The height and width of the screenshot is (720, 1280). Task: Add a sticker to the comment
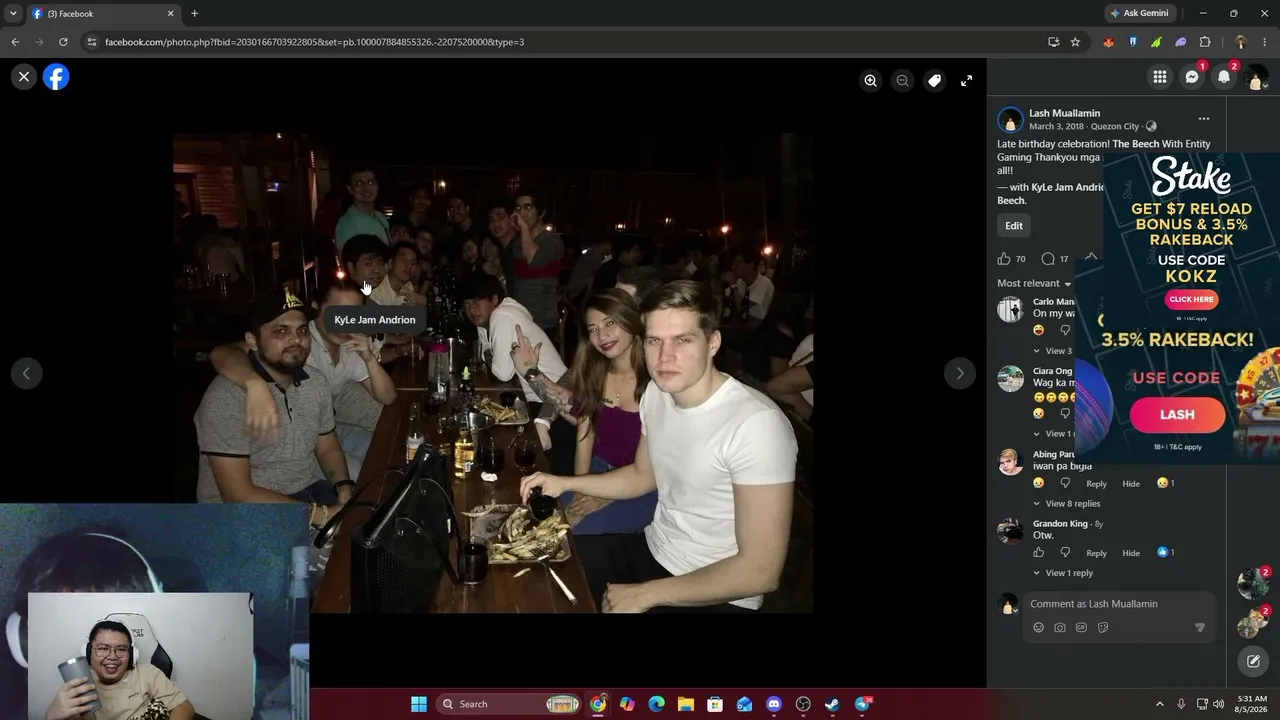(x=1103, y=628)
